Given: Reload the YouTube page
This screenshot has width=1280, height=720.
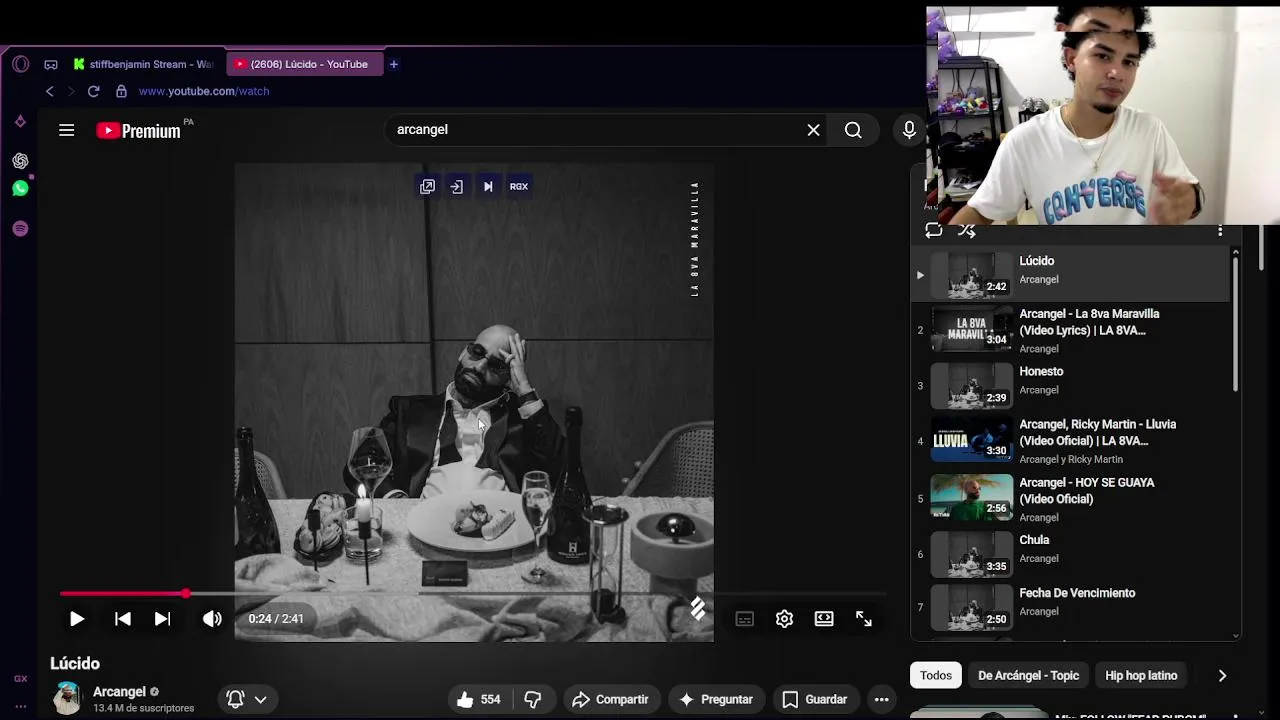Looking at the screenshot, I should (93, 91).
